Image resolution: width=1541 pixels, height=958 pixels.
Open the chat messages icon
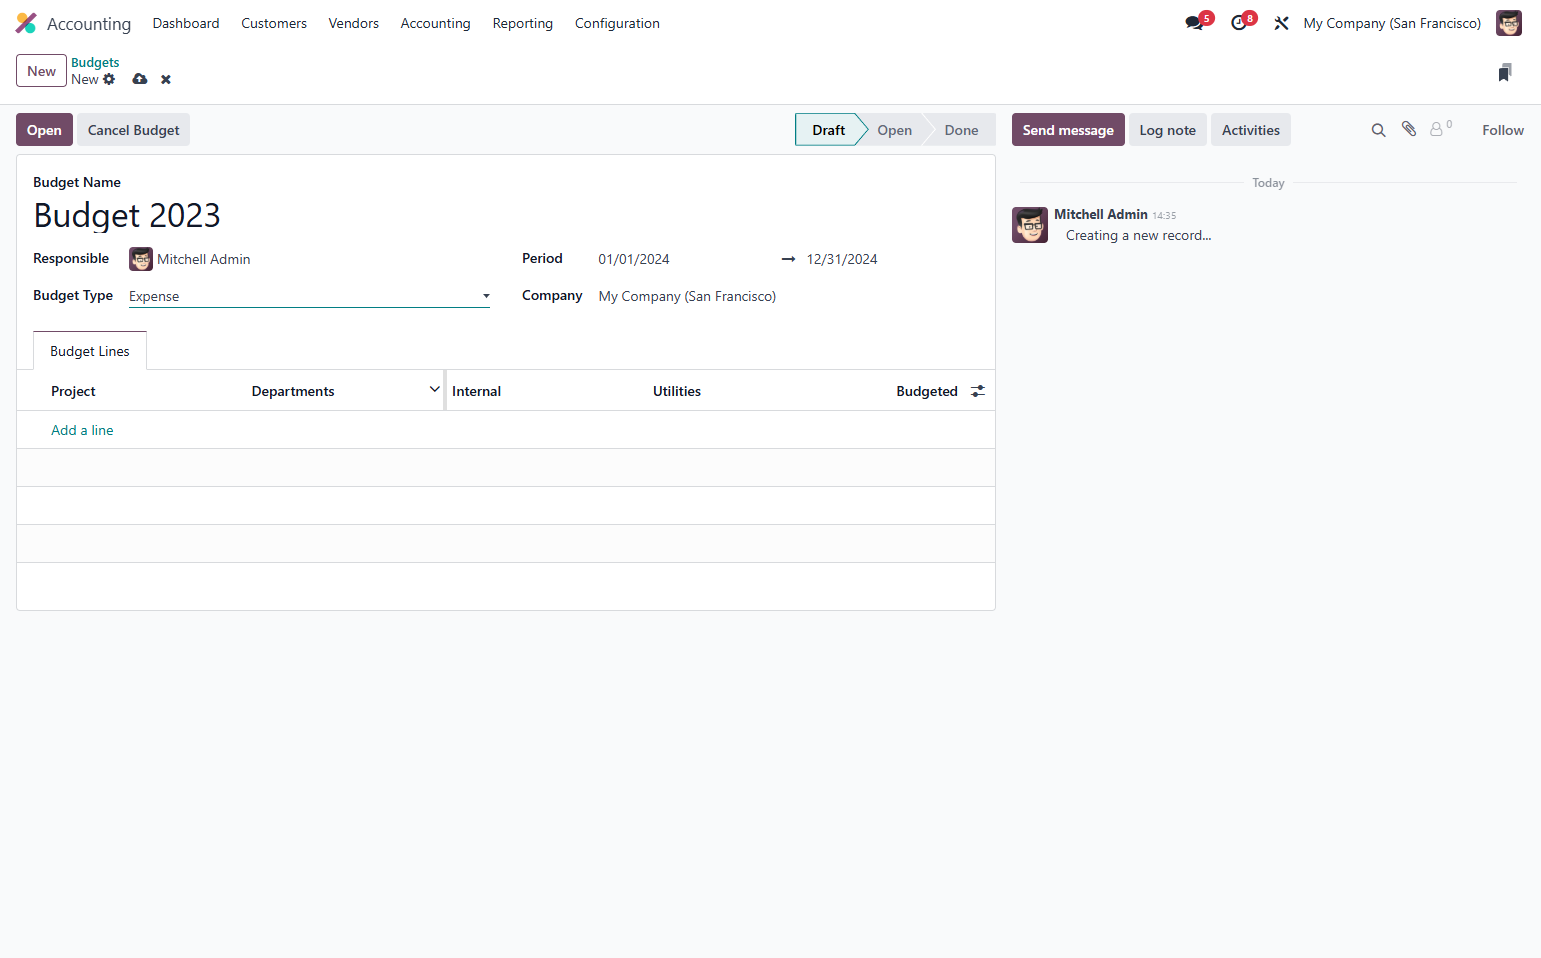pos(1195,23)
